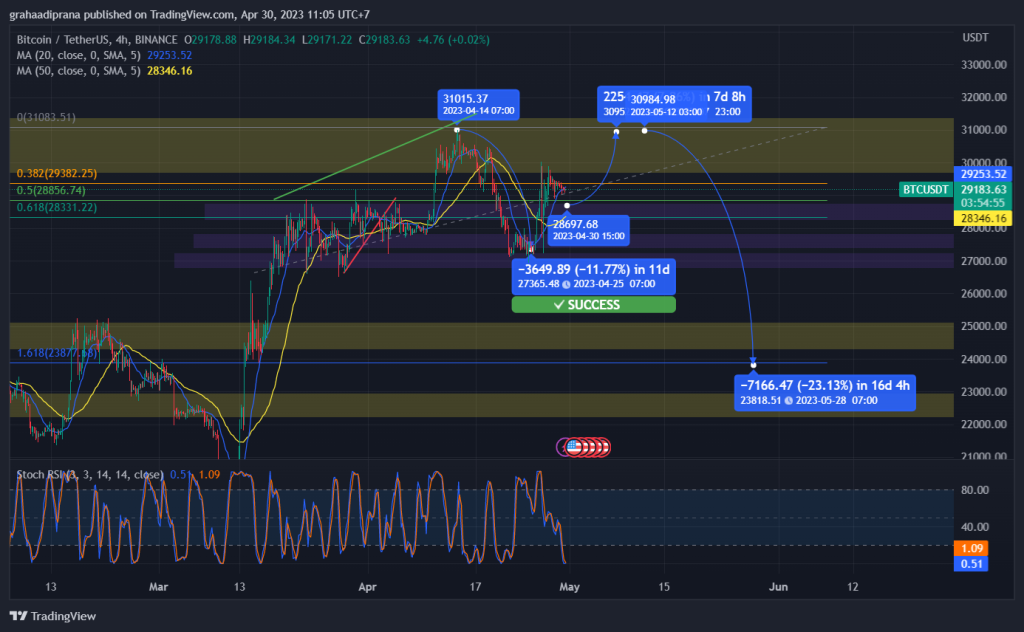The image size is (1024, 632).
Task: Select the -3649.89 (-11.77%) in 11d callout
Action: pyautogui.click(x=594, y=276)
